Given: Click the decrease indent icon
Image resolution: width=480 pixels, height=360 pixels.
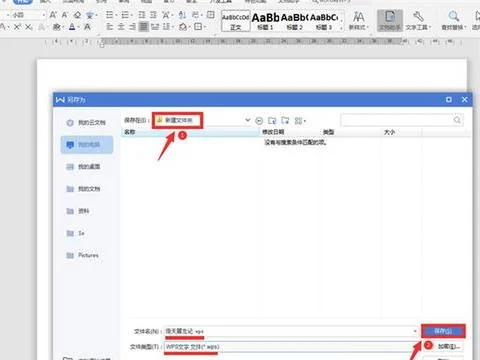Looking at the screenshot, I should (142, 15).
